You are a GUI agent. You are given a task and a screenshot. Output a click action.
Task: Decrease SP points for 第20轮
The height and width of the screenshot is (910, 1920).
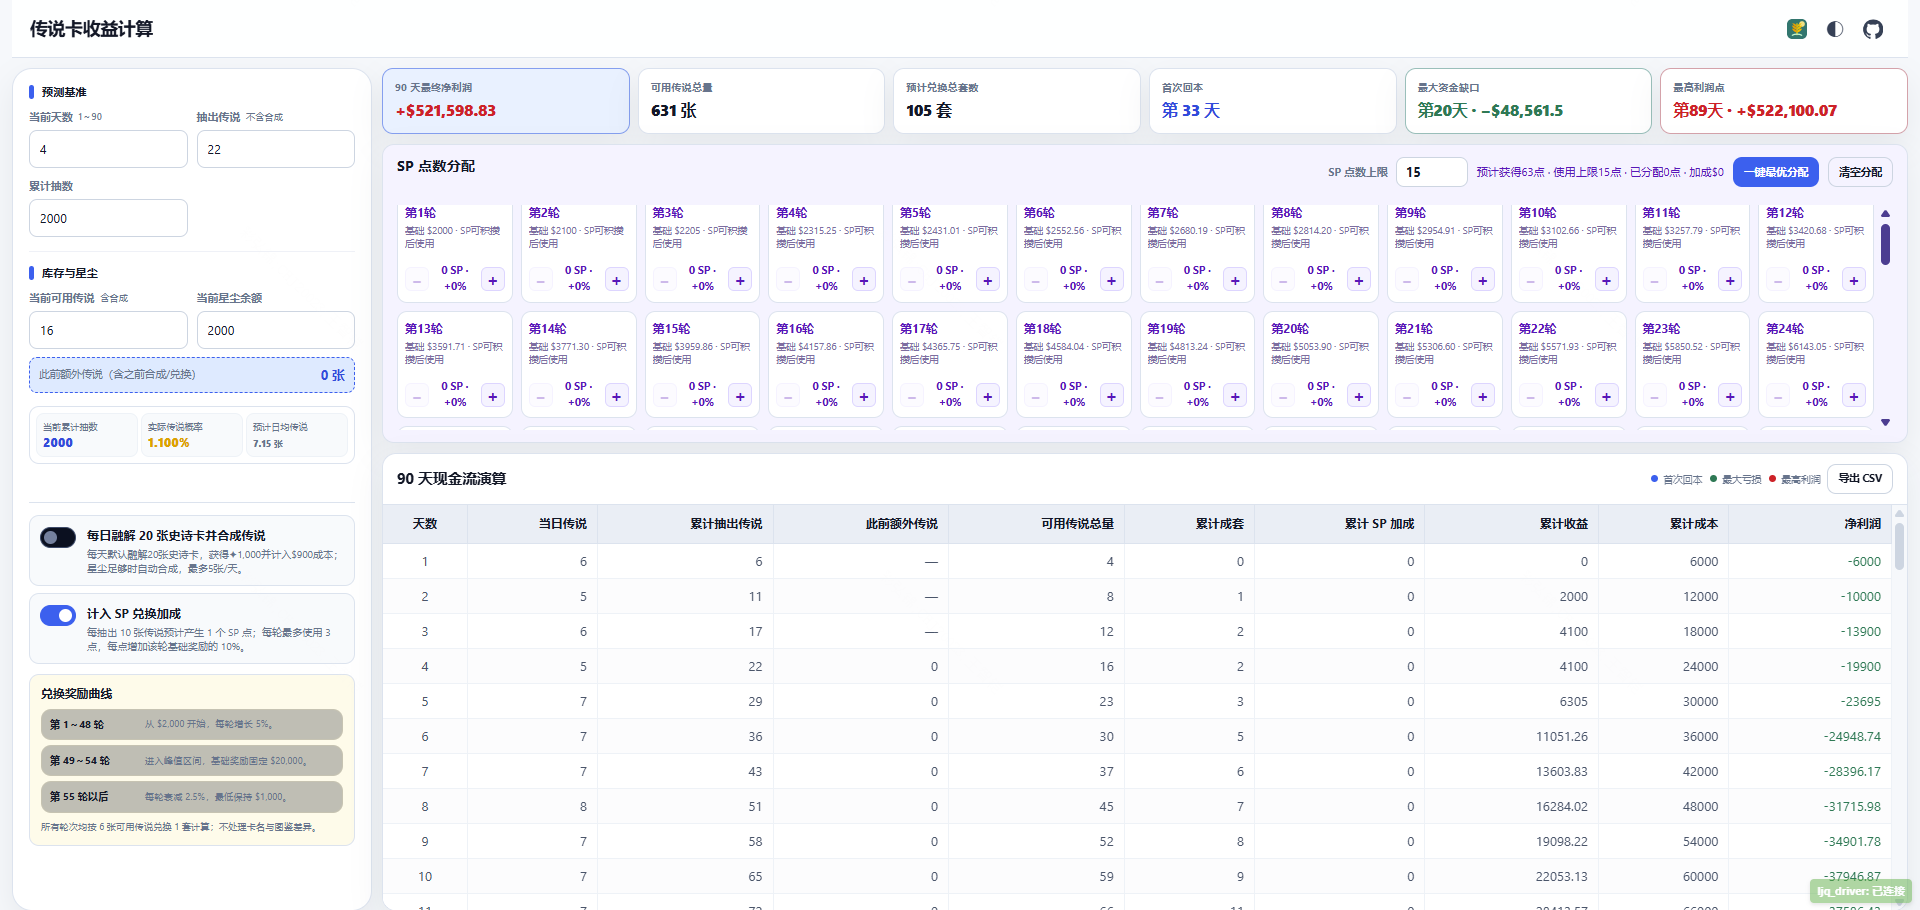tap(1283, 397)
